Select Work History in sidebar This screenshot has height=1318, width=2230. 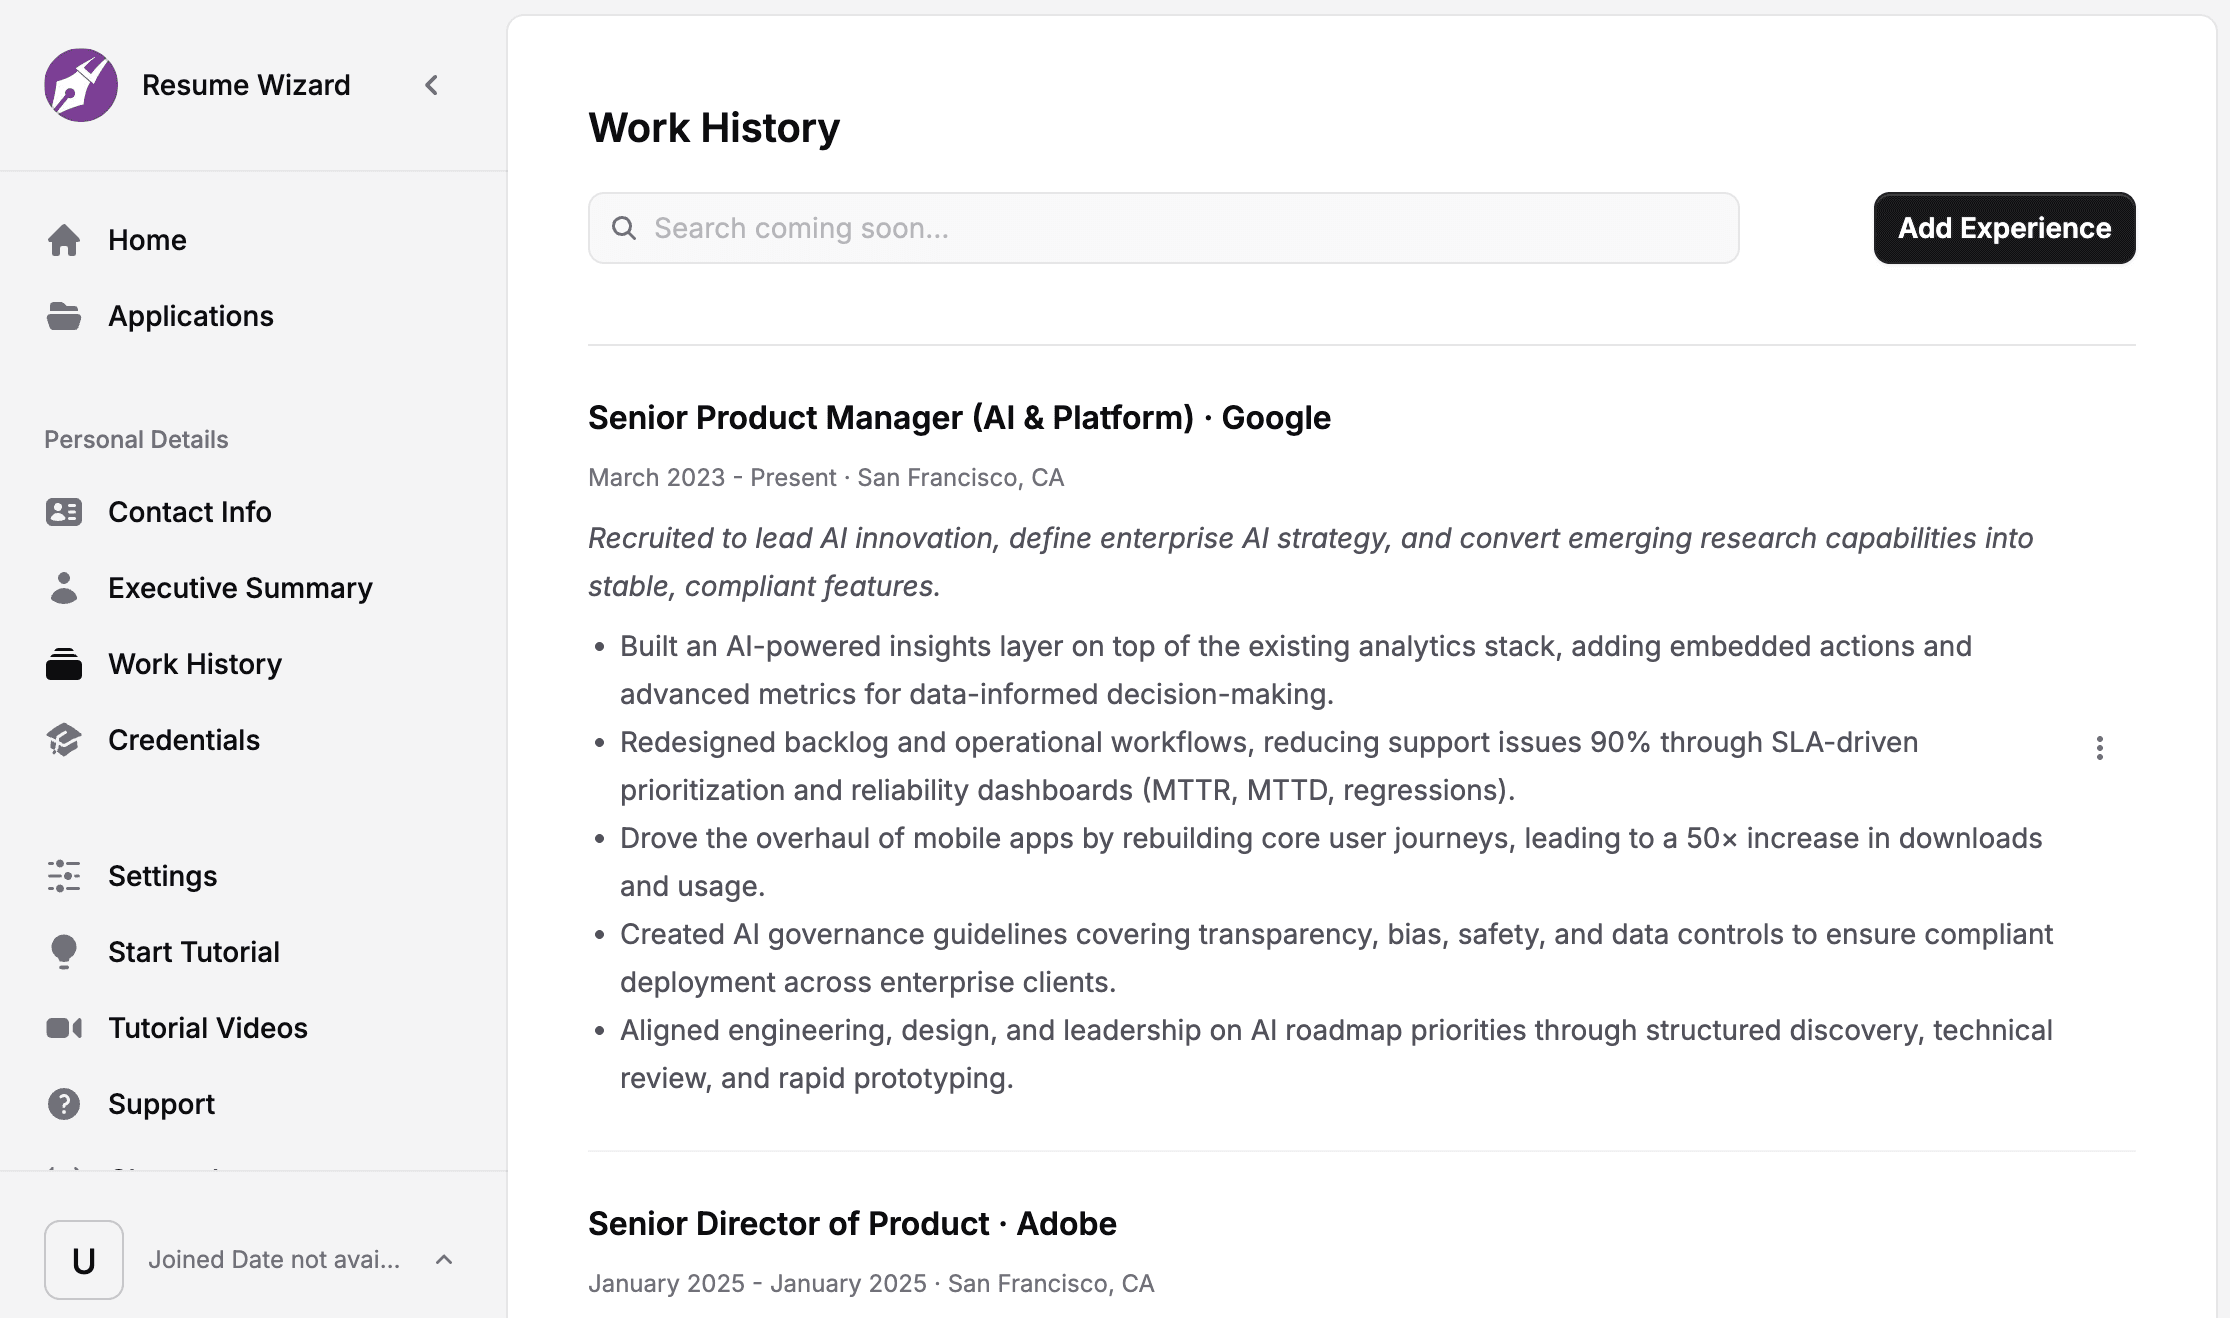[195, 664]
